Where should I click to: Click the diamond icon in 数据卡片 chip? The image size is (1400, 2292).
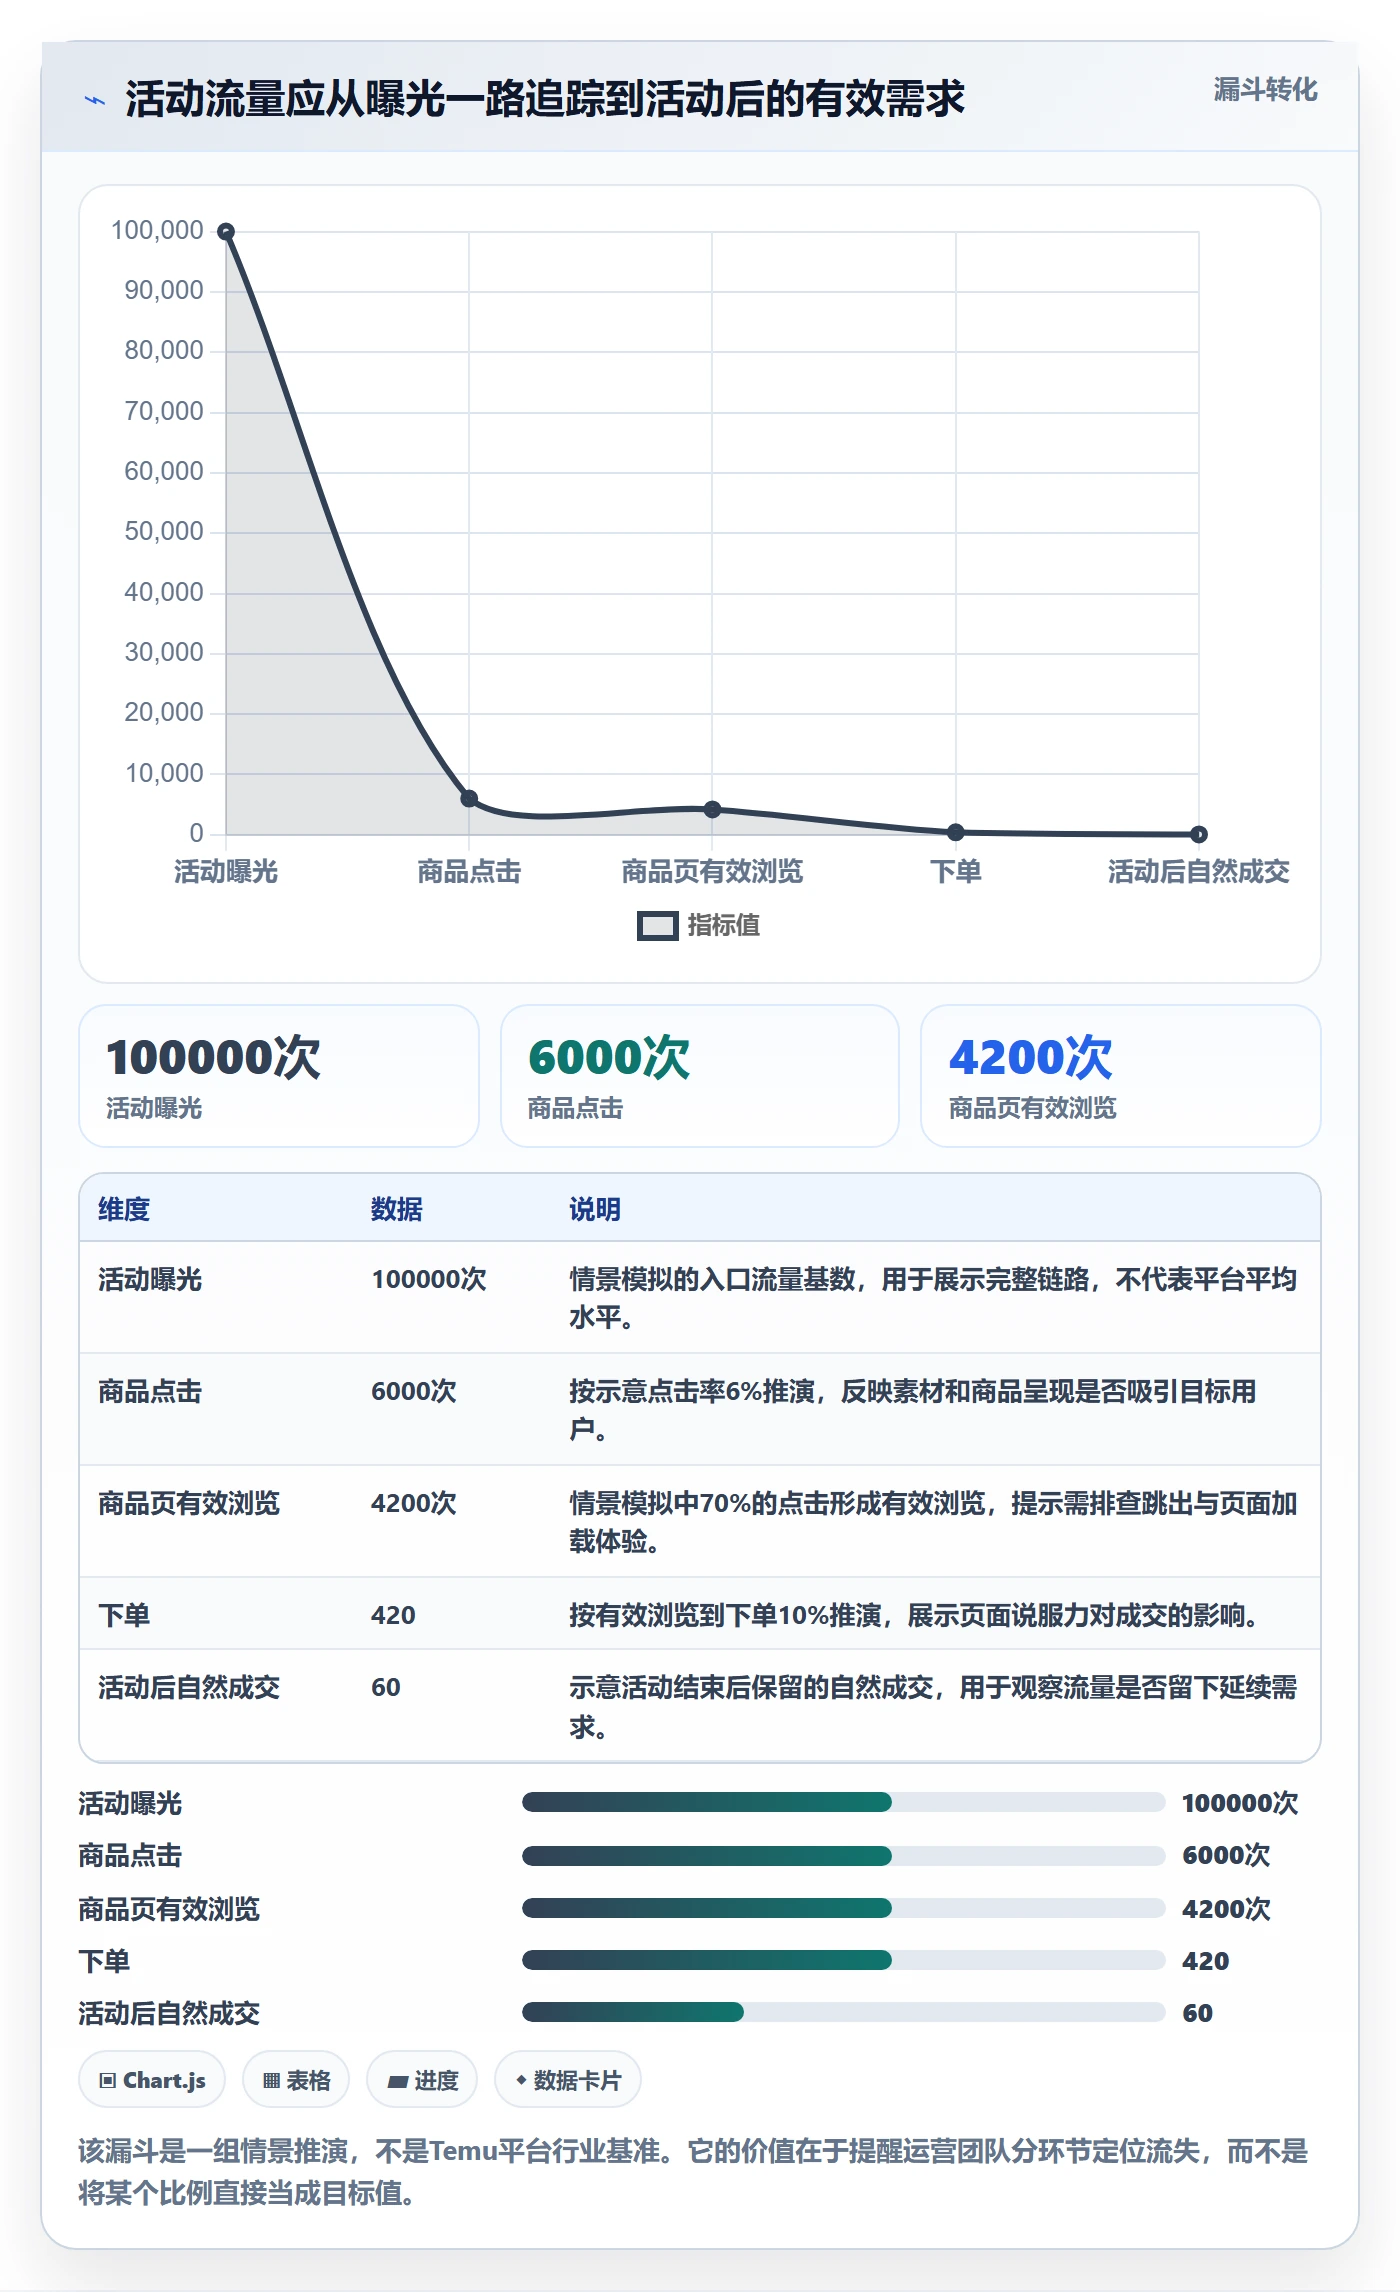521,2080
